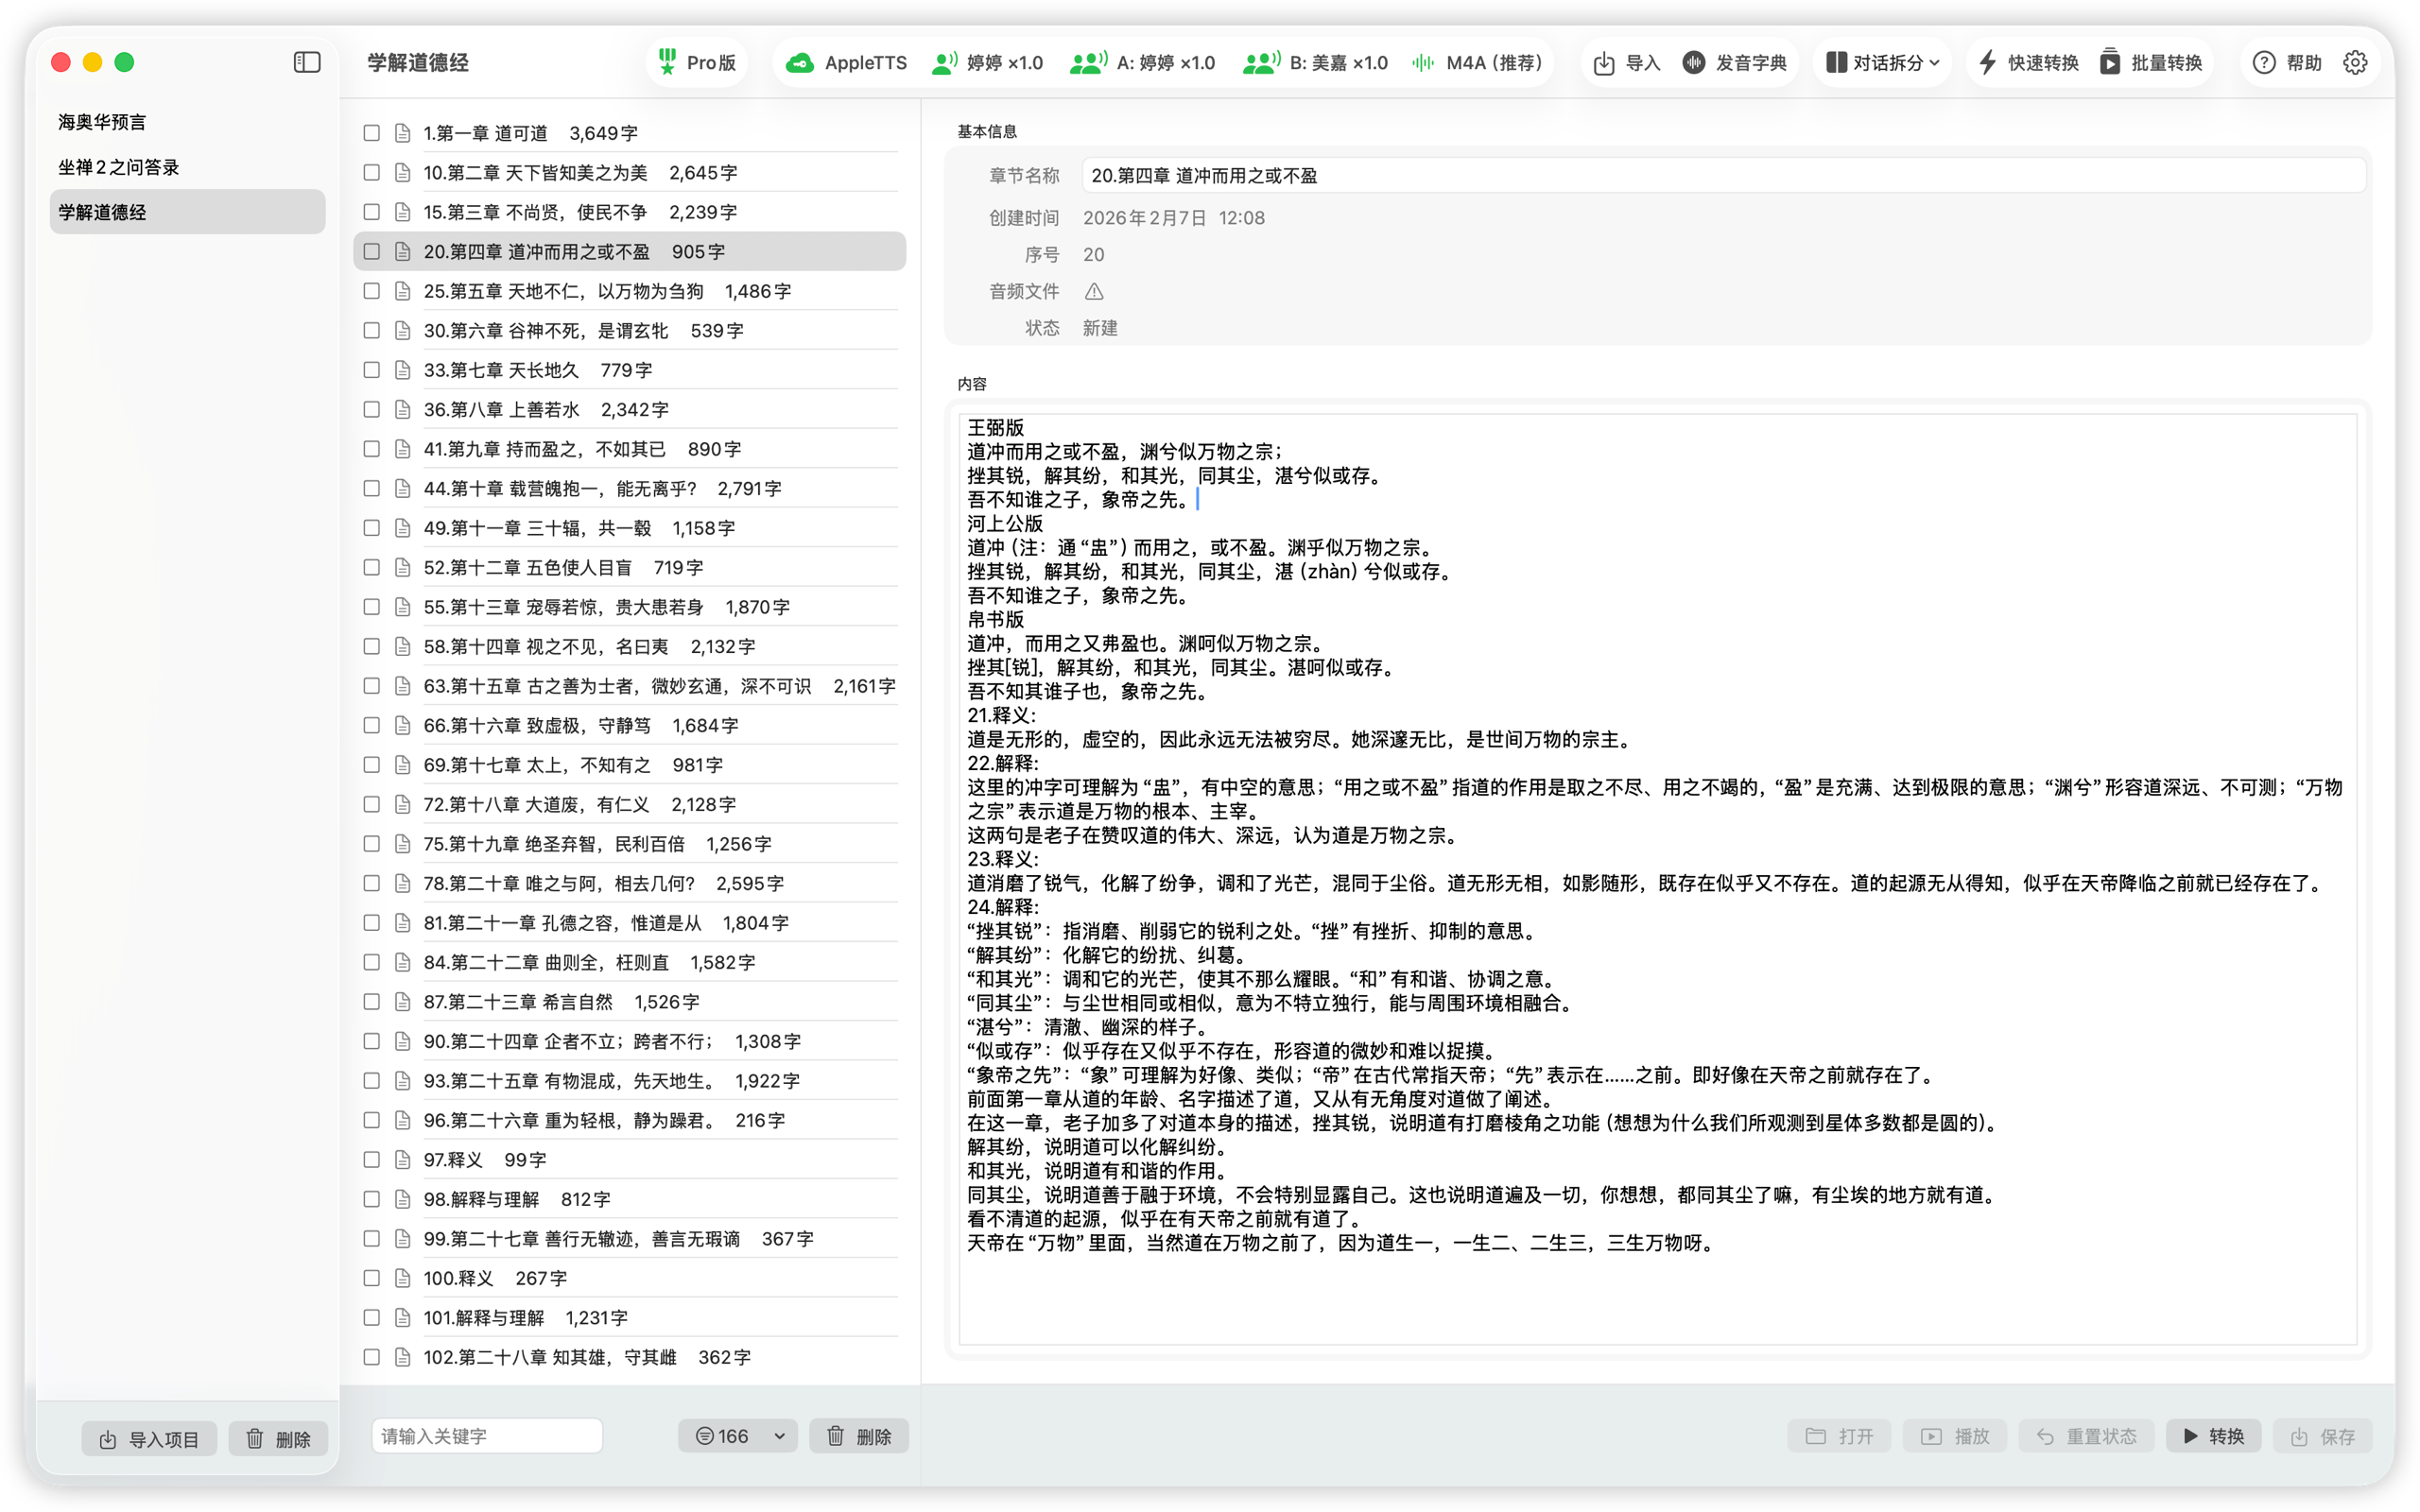Viewport: 2420px width, 1512px height.
Task: Open chapter 75.第十九章 绝圣弃智
Action: 630,844
